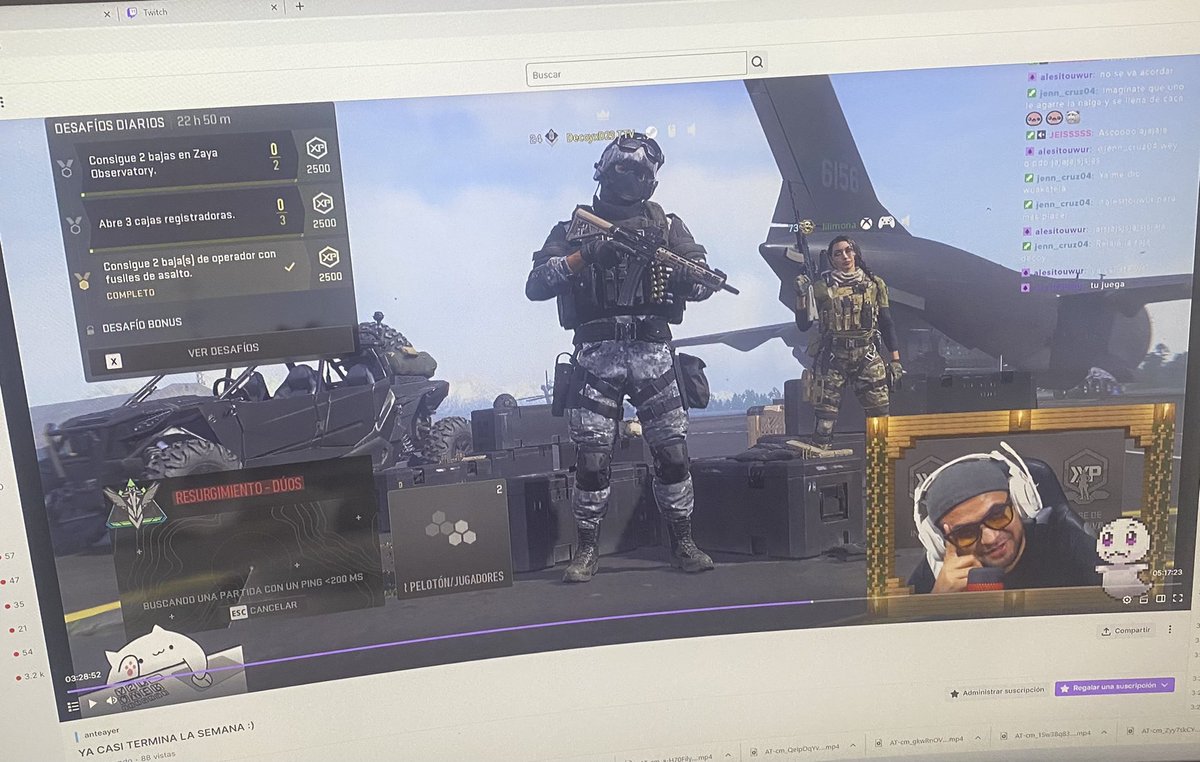Open video player settings gear
The height and width of the screenshot is (762, 1200).
pos(1127,600)
